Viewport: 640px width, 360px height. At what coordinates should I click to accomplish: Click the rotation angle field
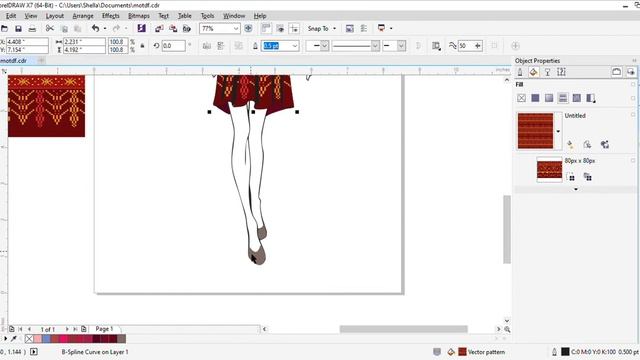click(173, 46)
